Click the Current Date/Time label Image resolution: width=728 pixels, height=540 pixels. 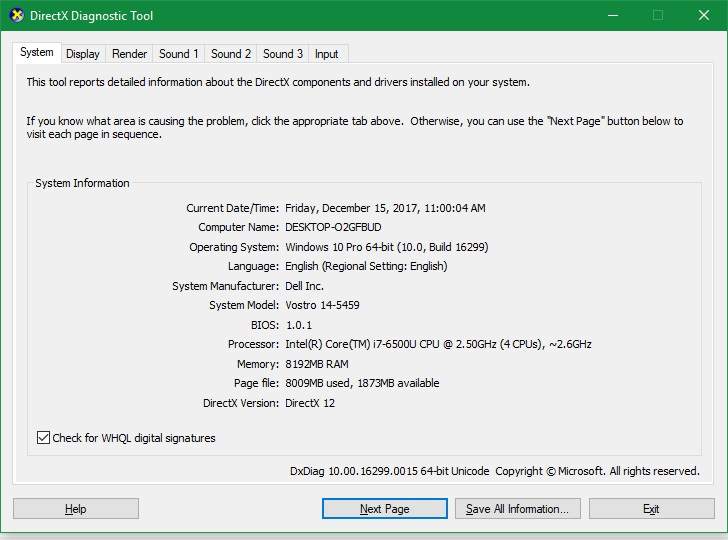[233, 208]
